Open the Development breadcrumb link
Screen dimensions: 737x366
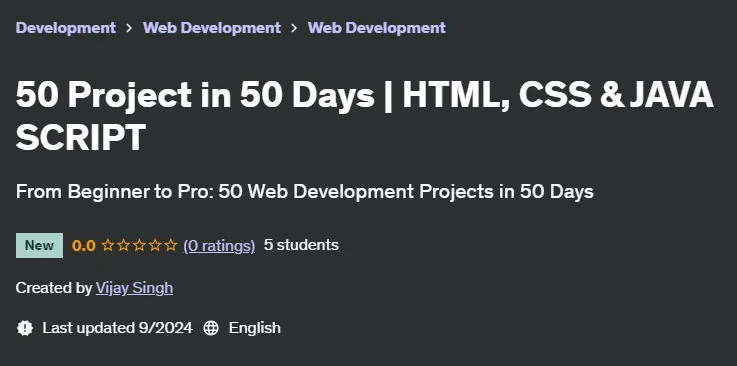click(x=66, y=28)
